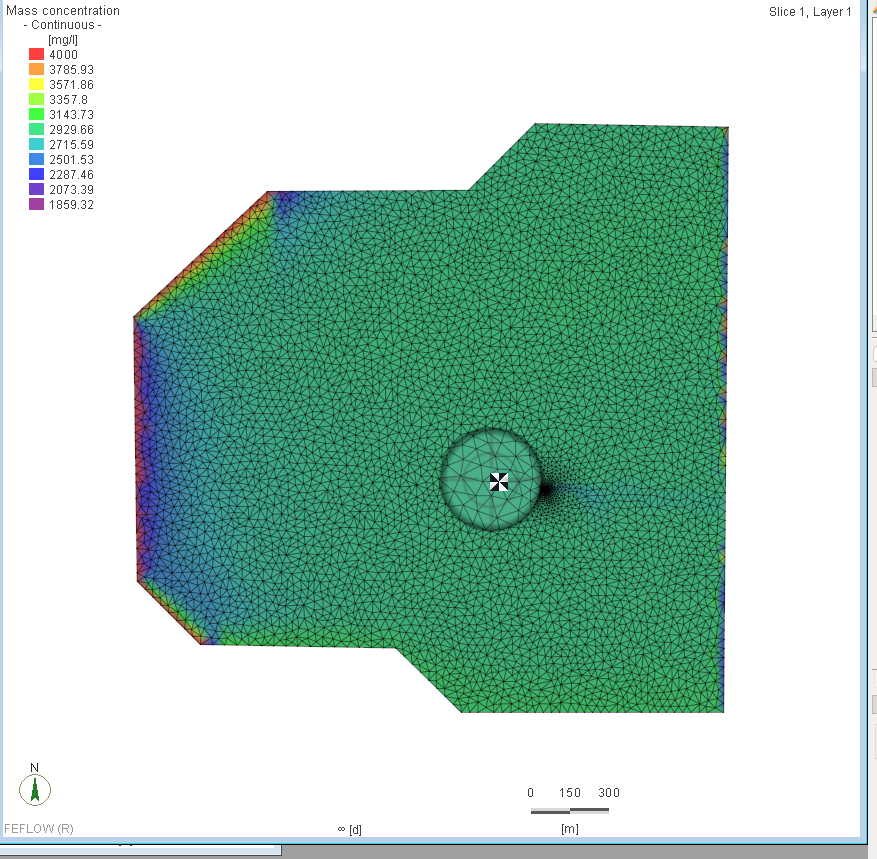Select the blue 2287.46 legend swatch
This screenshot has width=877, height=859.
[36, 175]
